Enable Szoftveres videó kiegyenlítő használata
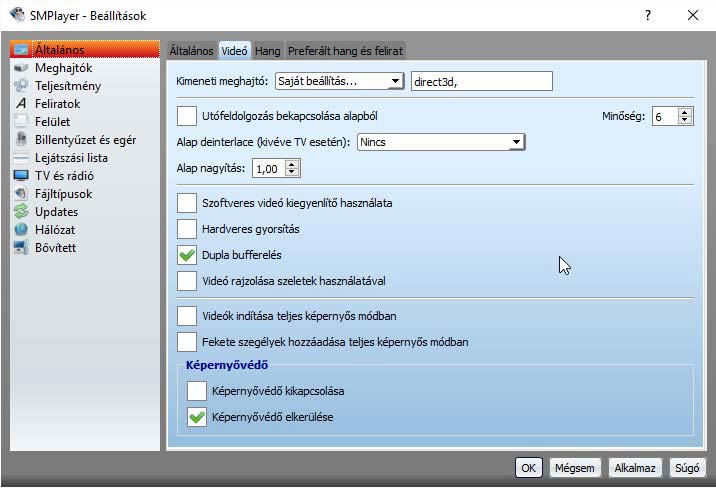 [187, 203]
